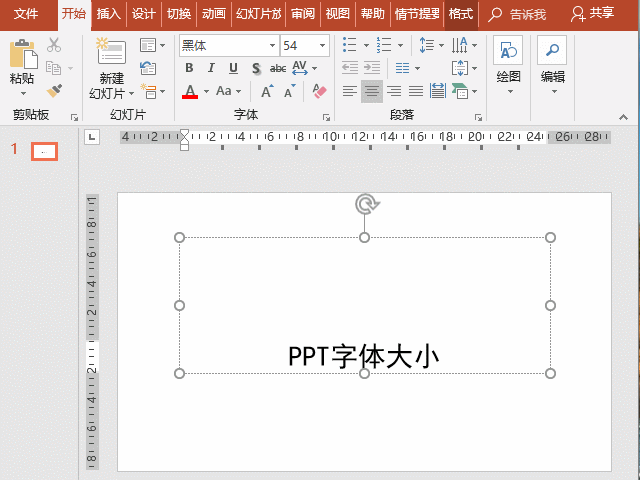
Task: Open the Font dialog launcher
Action: pyautogui.click(x=326, y=118)
